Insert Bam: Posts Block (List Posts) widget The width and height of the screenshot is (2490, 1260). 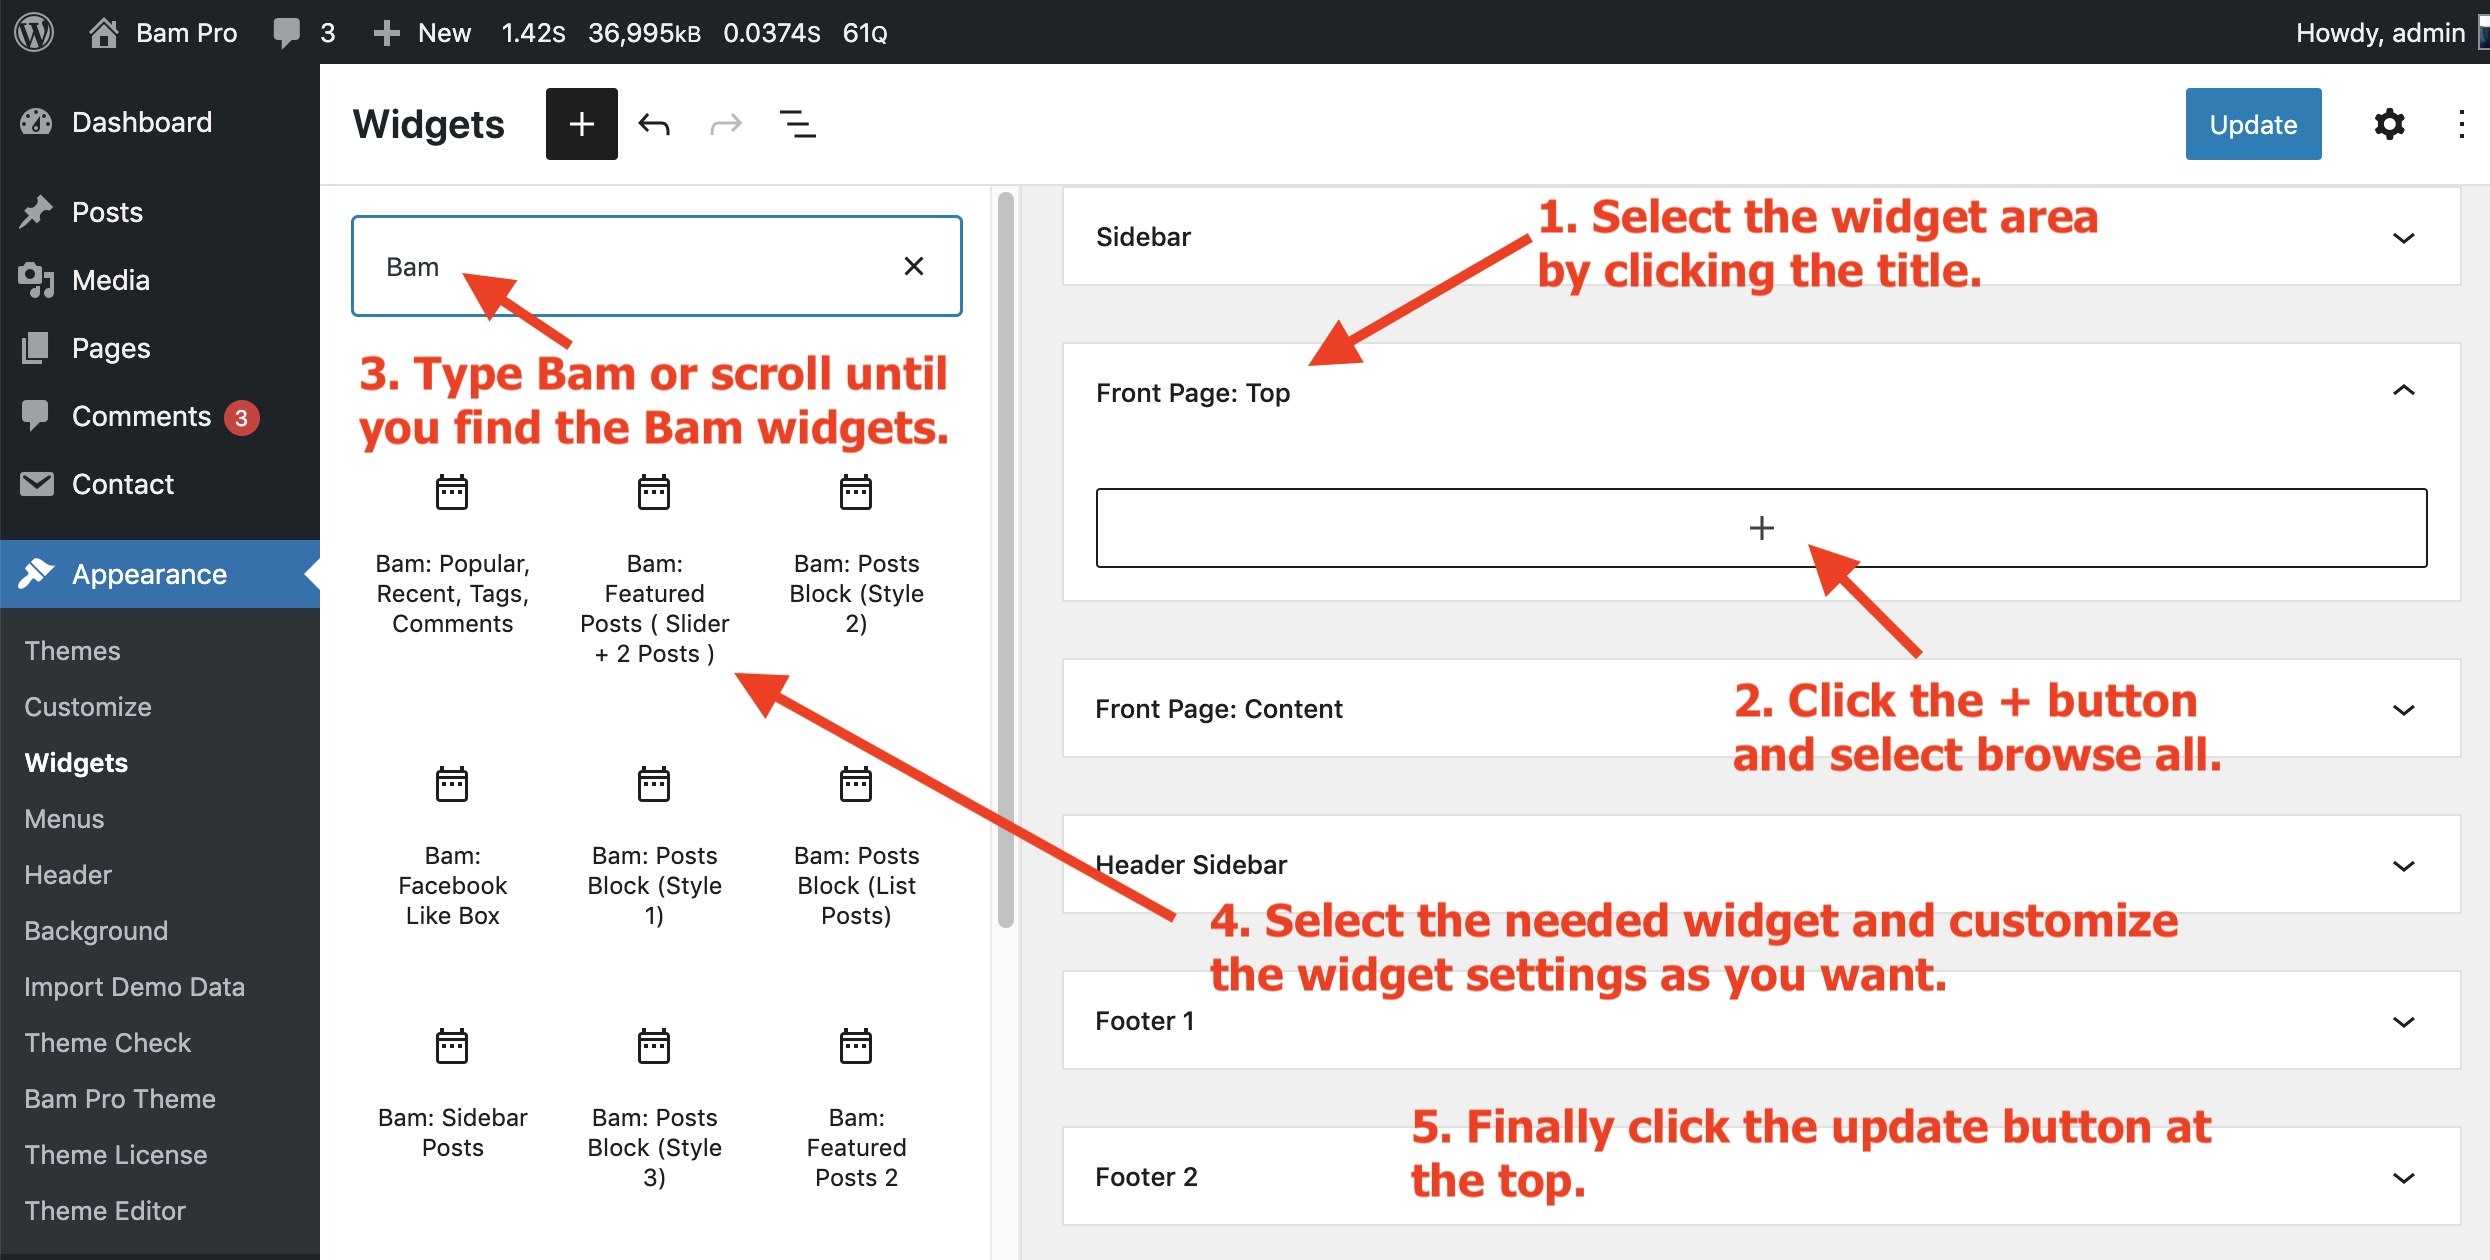coord(856,848)
